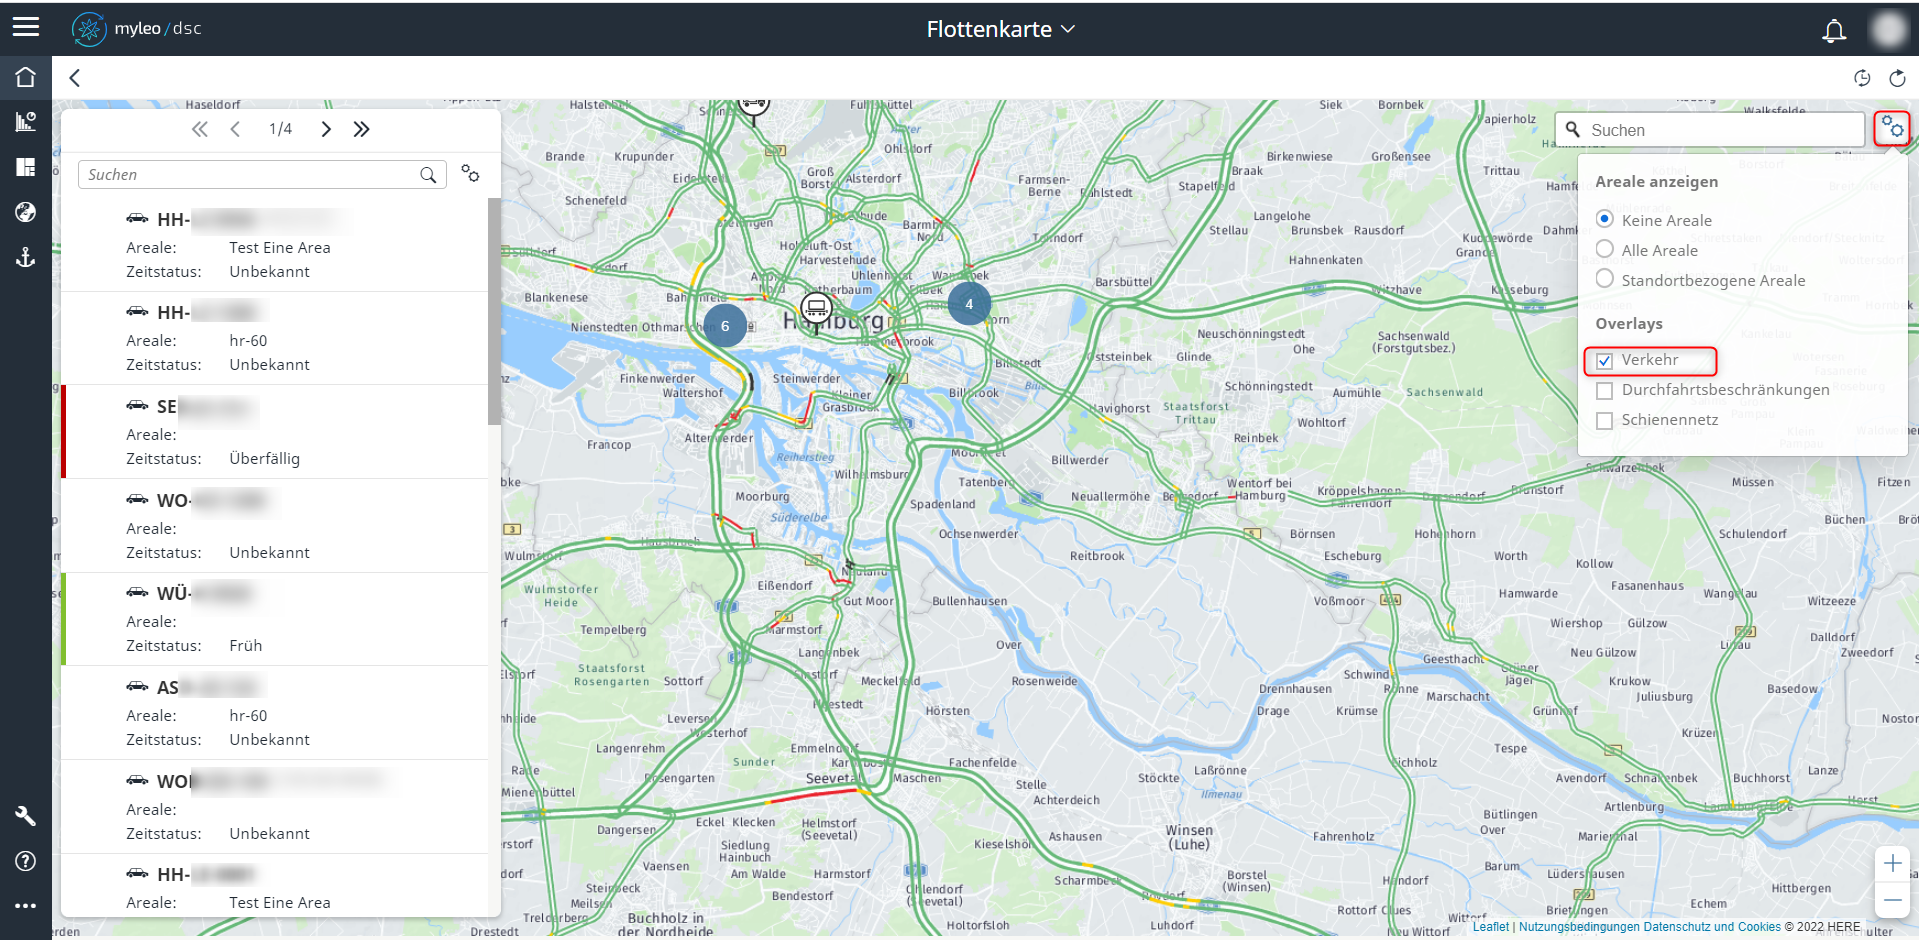Open the notifications bell
1919x940 pixels.
pyautogui.click(x=1833, y=30)
